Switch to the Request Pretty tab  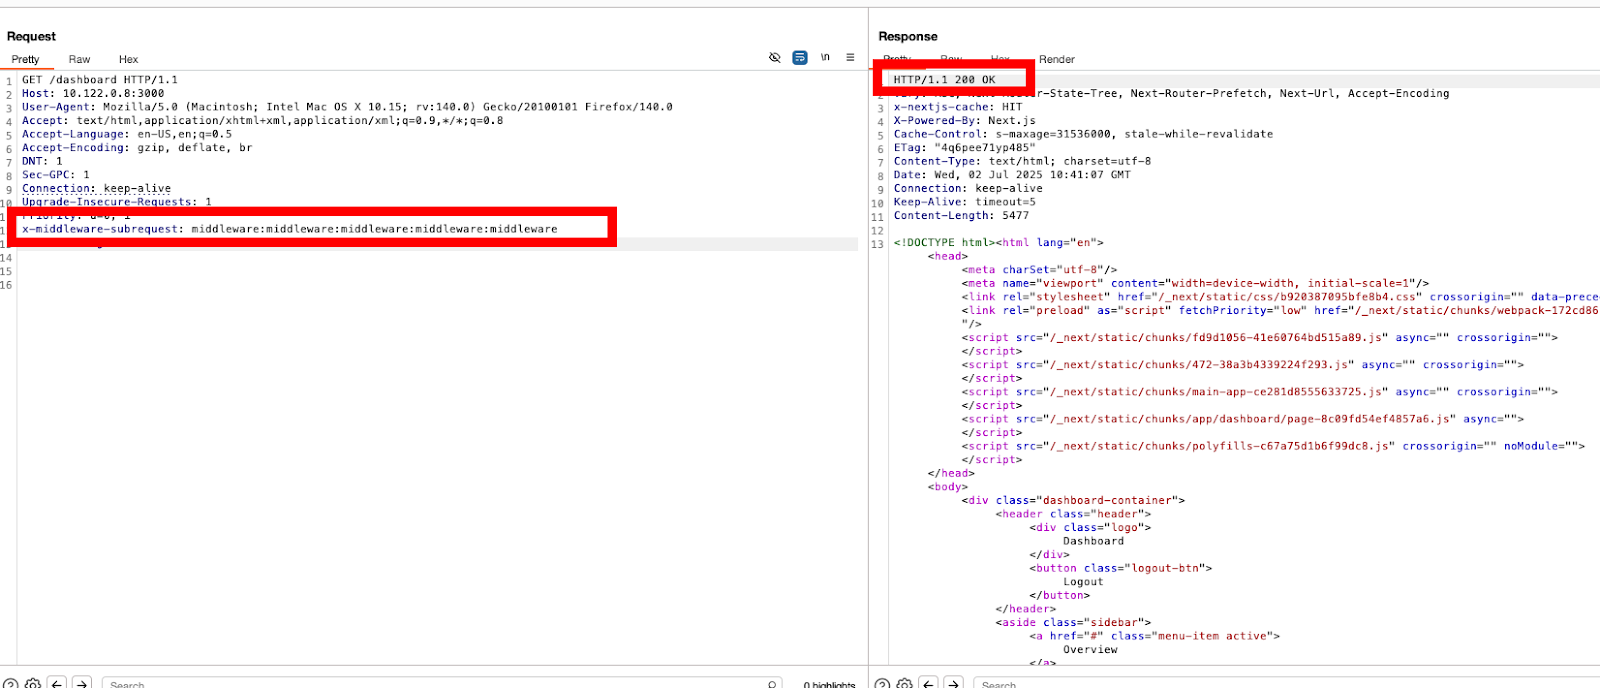[x=26, y=60]
